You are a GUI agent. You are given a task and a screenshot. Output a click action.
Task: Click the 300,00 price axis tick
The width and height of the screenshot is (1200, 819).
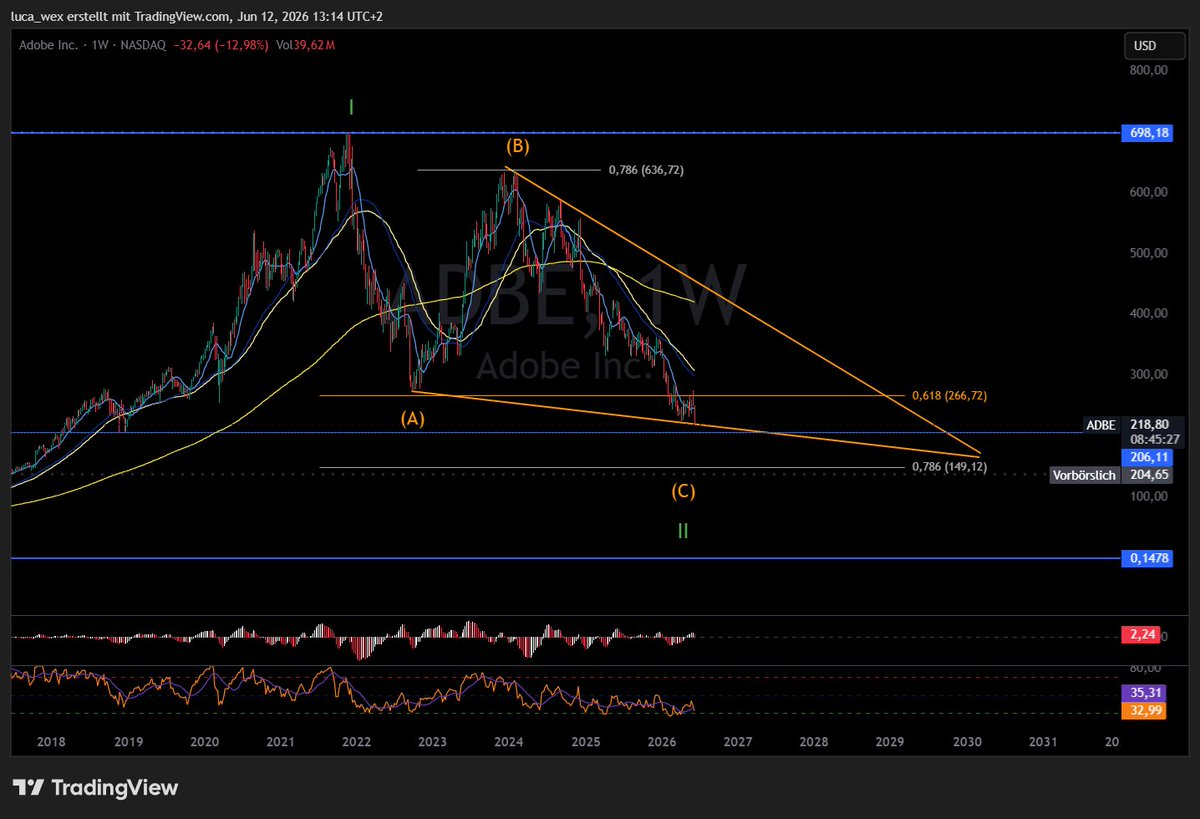click(1149, 374)
